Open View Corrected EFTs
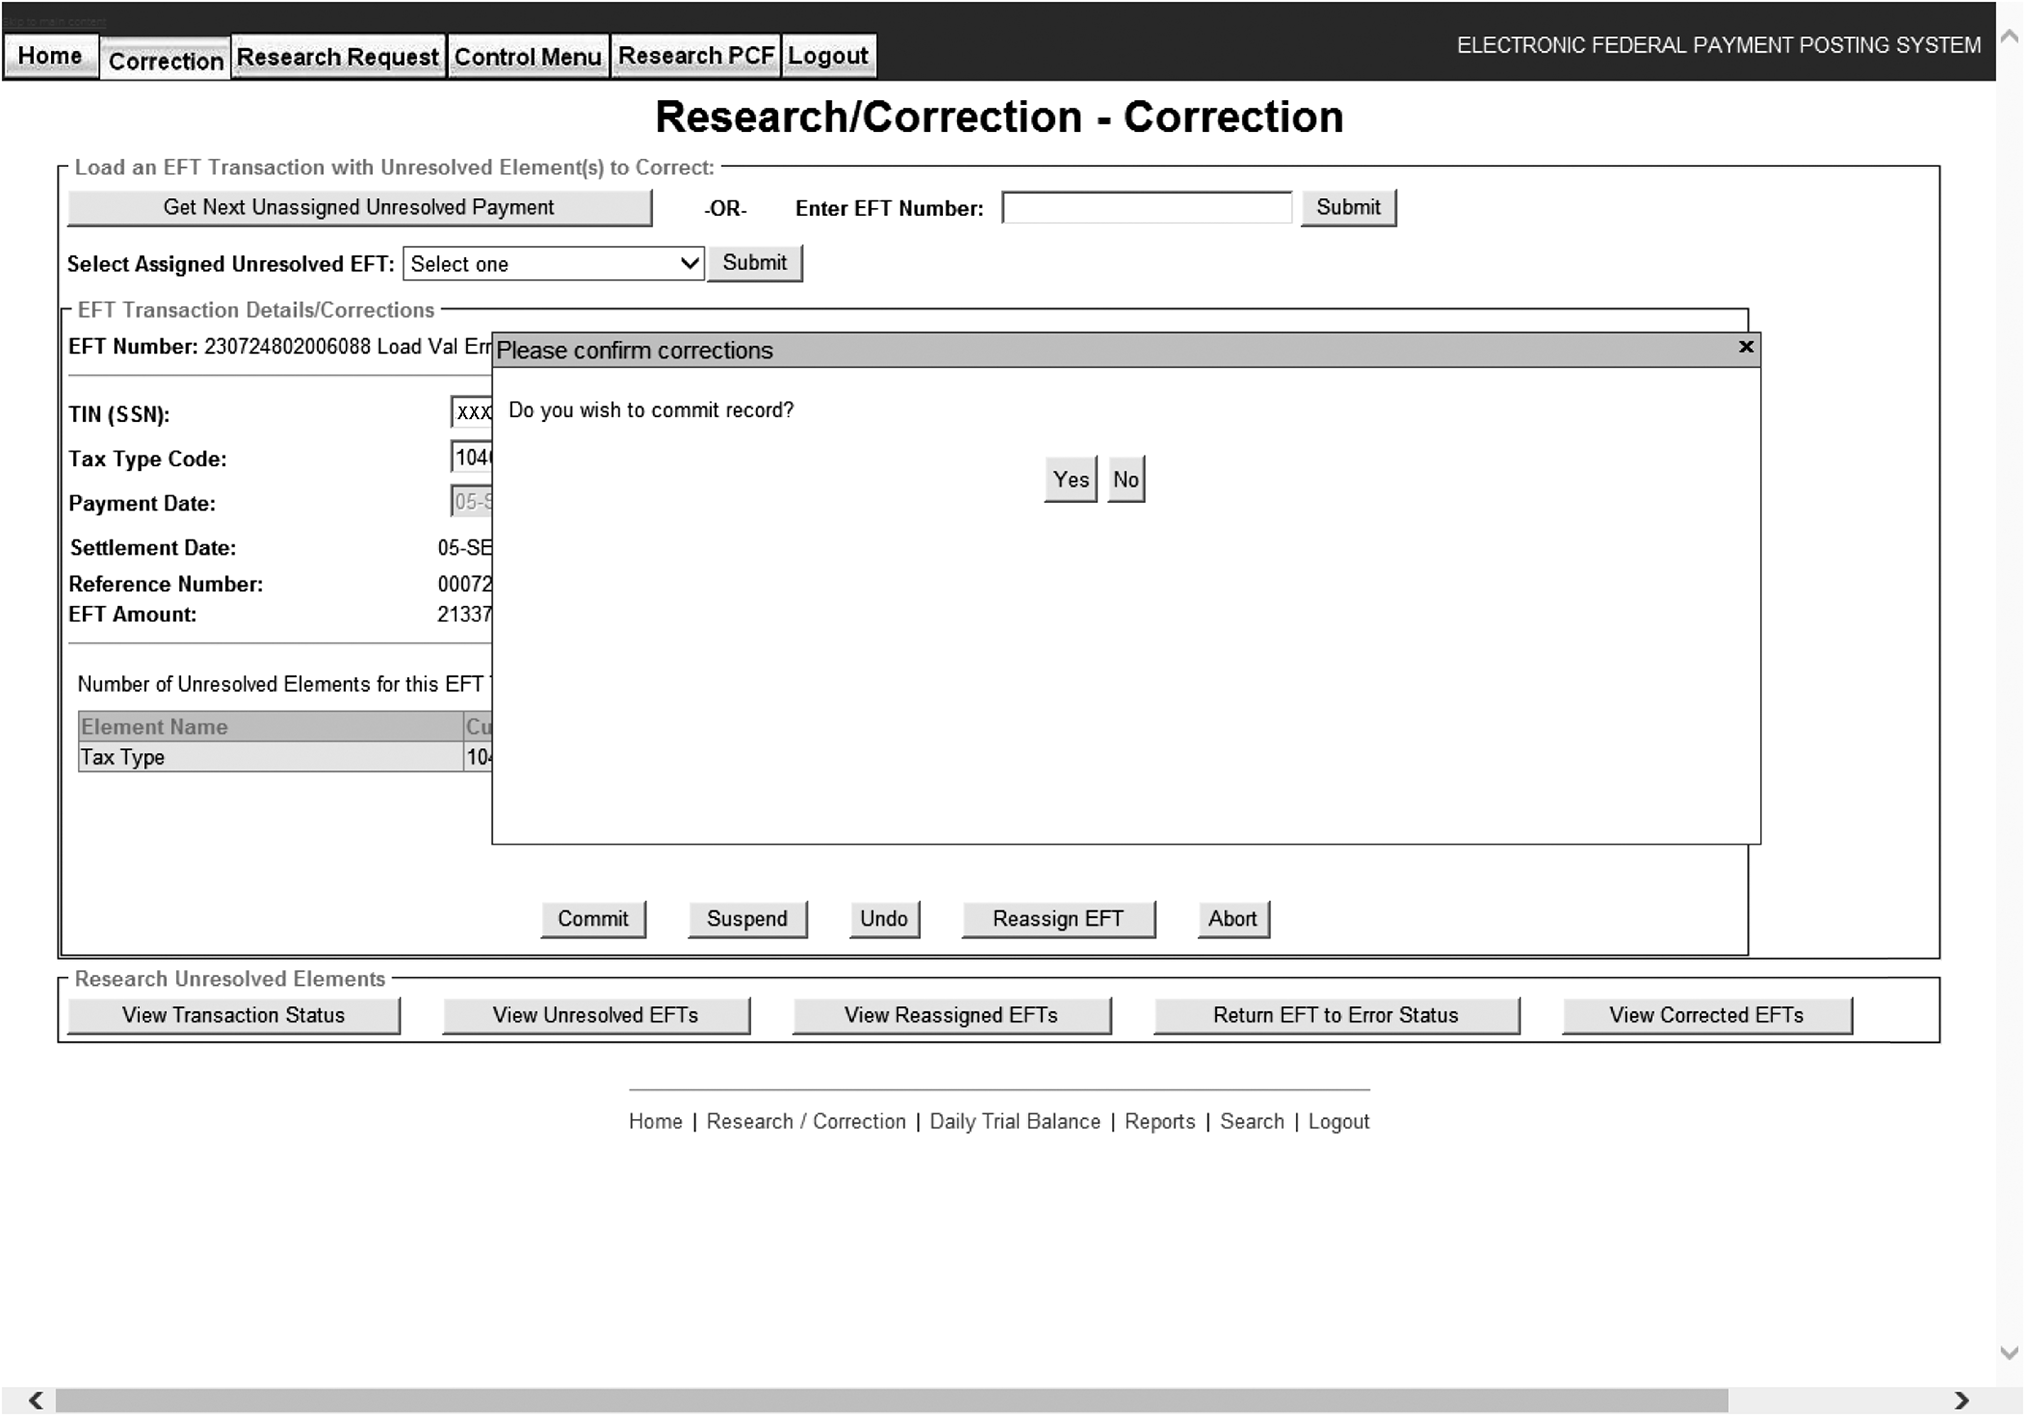This screenshot has height=1416, width=2025. 1706,1015
